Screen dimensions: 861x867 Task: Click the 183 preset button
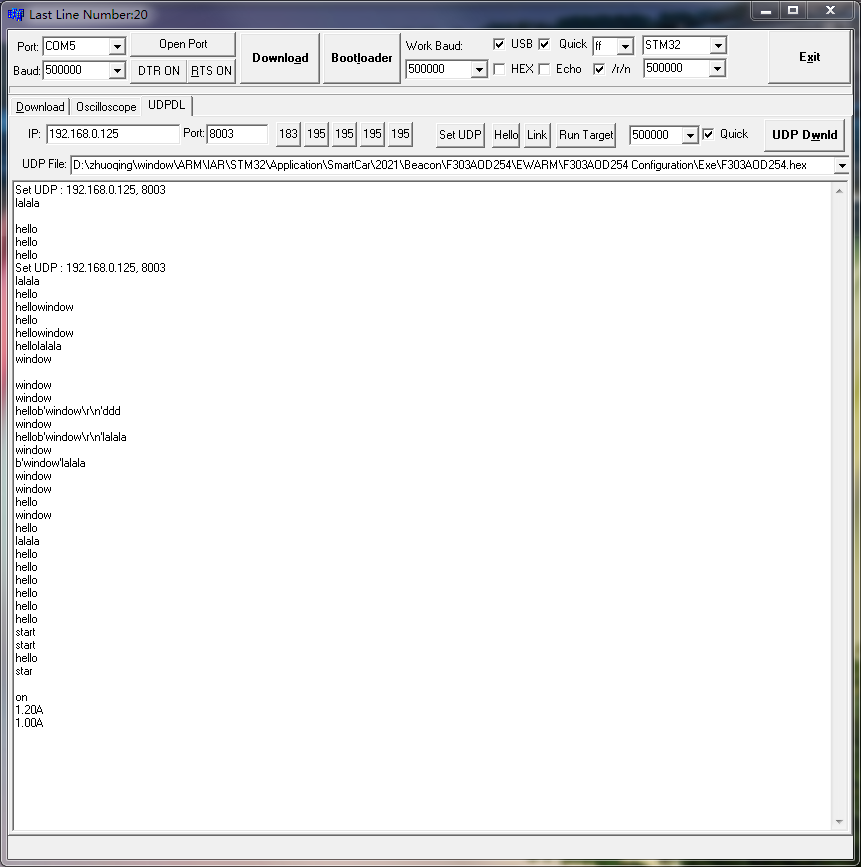tap(288, 134)
